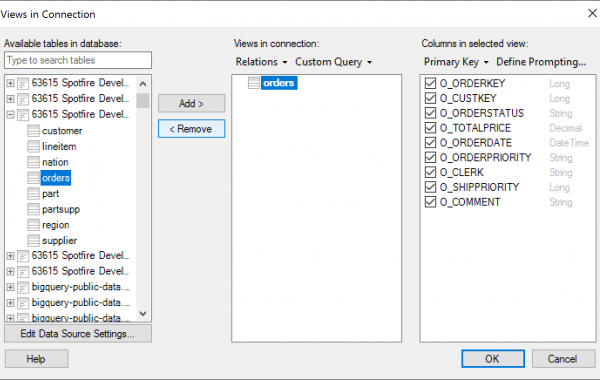Click the < Remove button
The image size is (600, 380).
(191, 129)
